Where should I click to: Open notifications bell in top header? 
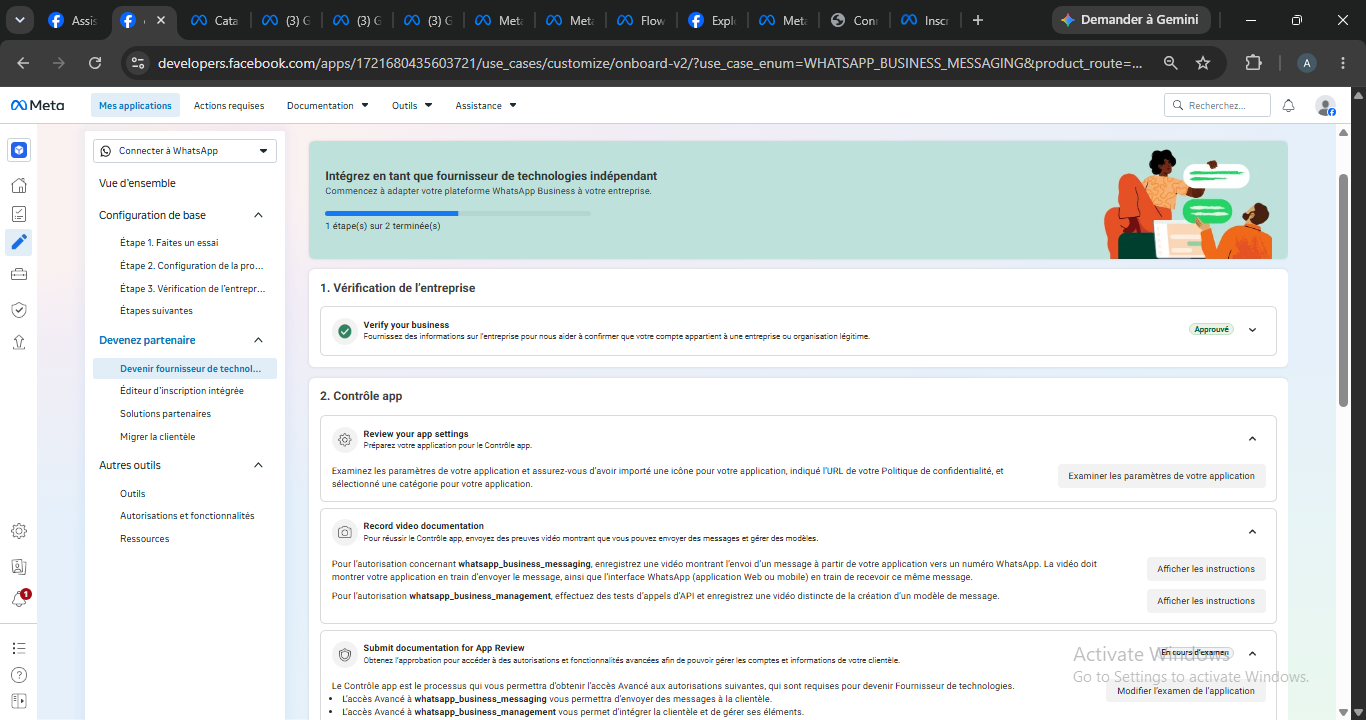(1289, 105)
